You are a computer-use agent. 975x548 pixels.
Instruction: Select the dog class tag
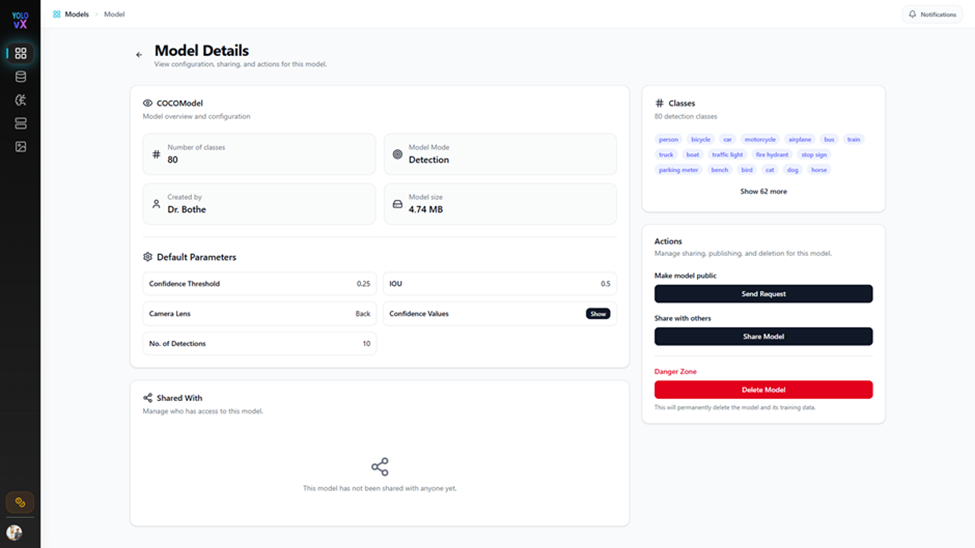click(792, 170)
